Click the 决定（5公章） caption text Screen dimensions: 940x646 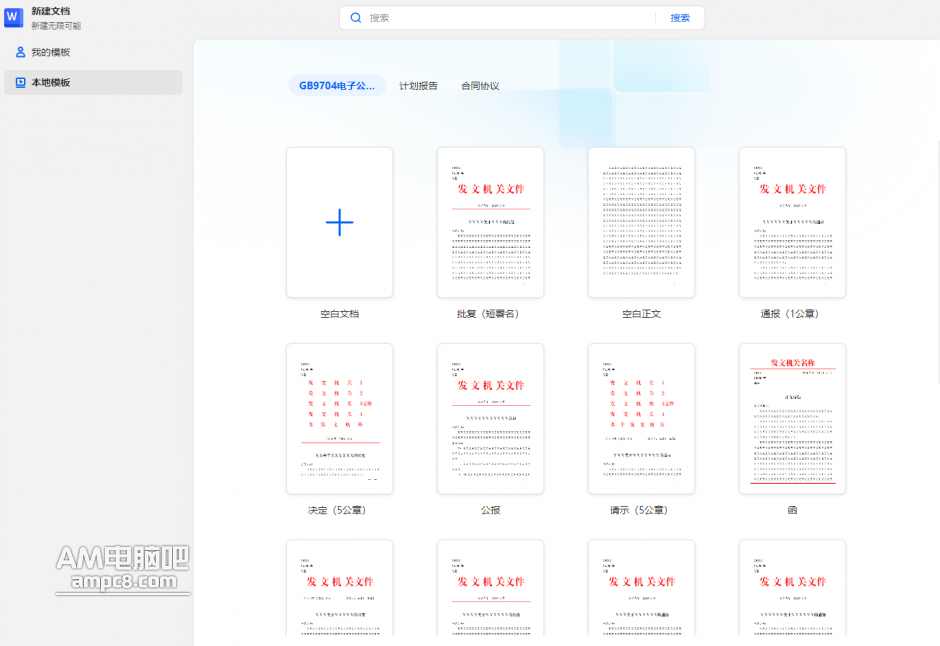click(337, 511)
